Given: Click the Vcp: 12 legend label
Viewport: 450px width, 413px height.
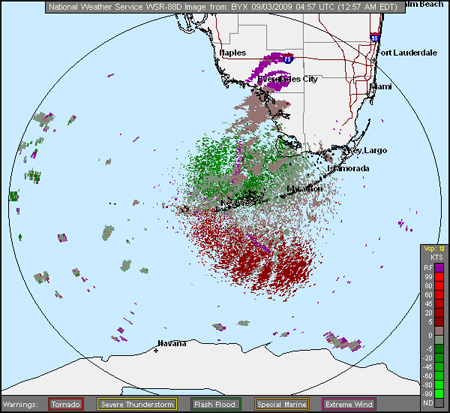Looking at the screenshot, I should (x=434, y=249).
